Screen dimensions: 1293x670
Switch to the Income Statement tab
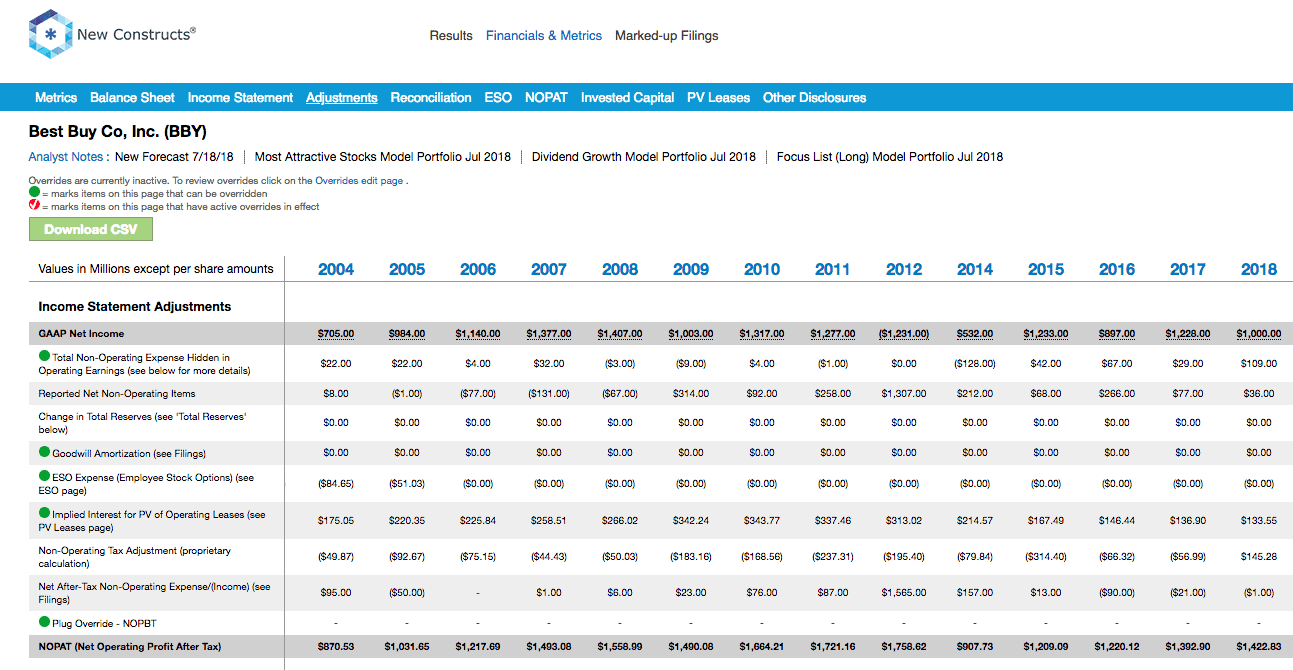[240, 97]
